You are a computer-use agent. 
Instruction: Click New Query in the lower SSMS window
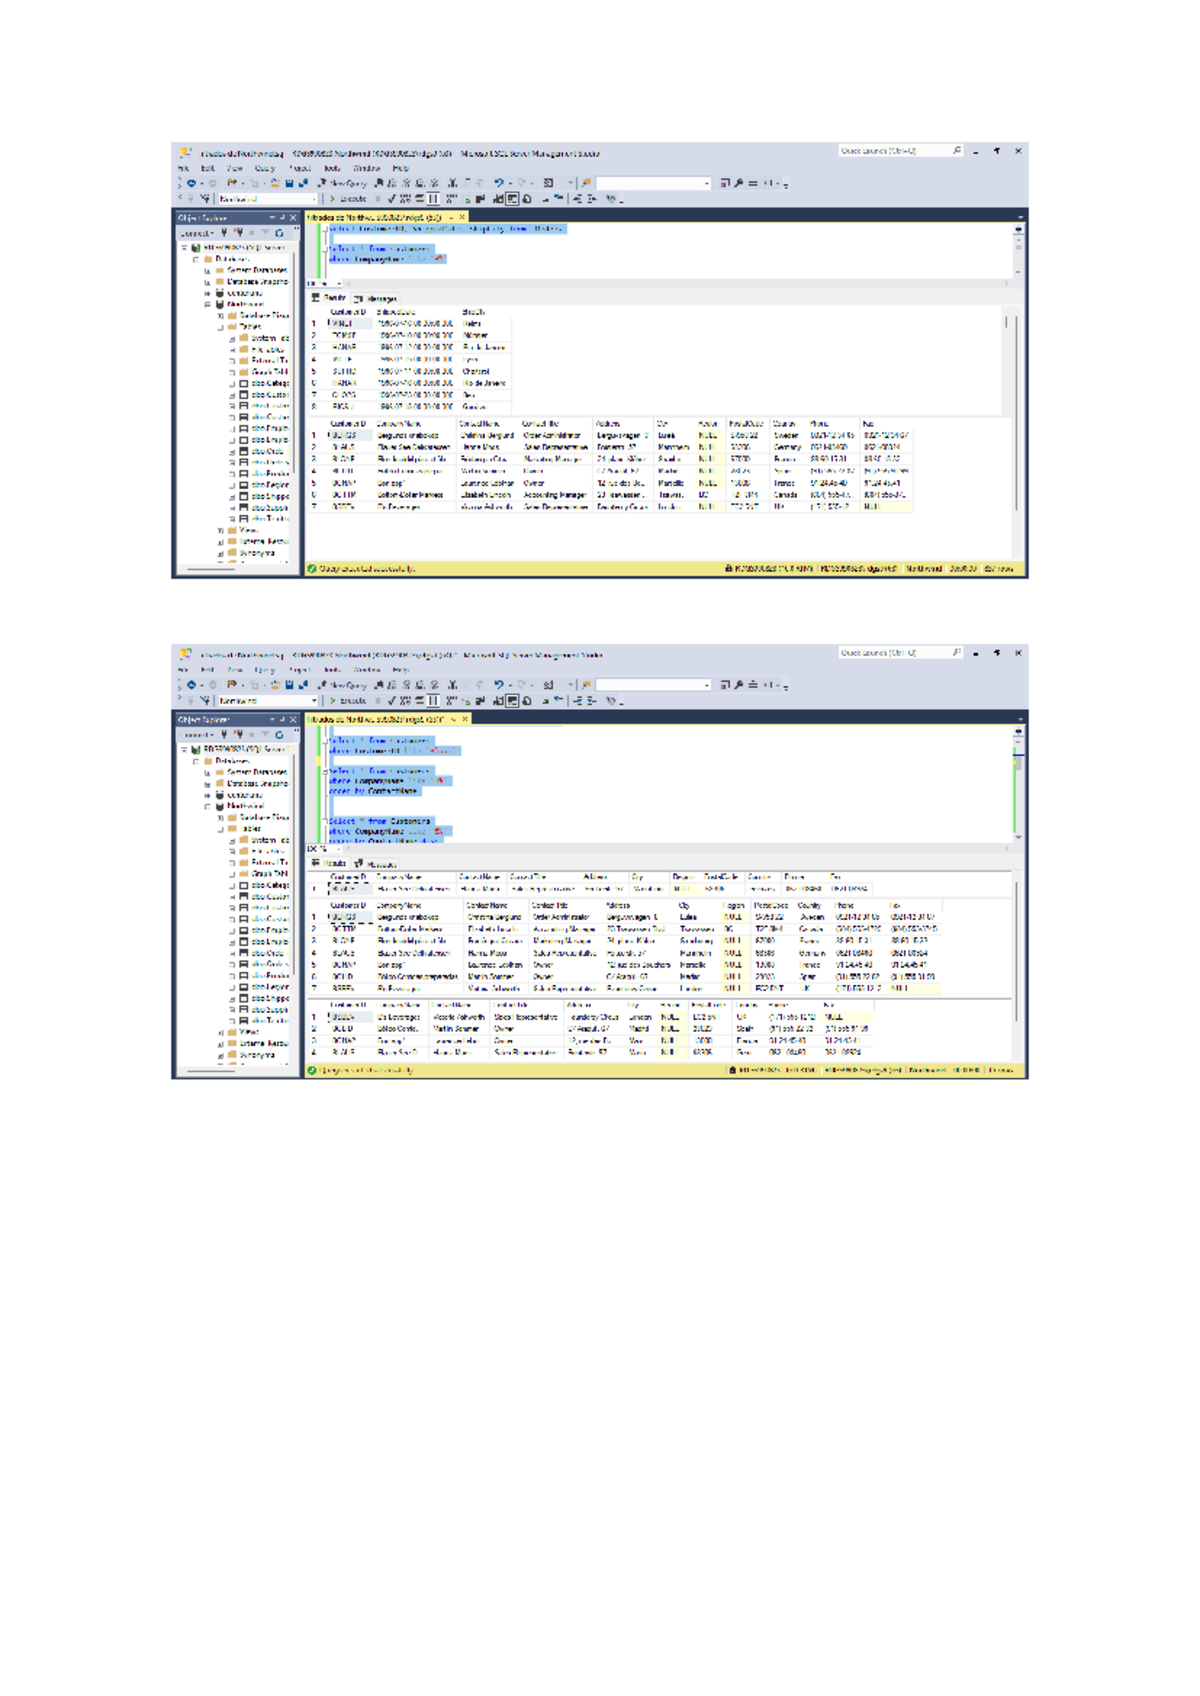pos(343,685)
